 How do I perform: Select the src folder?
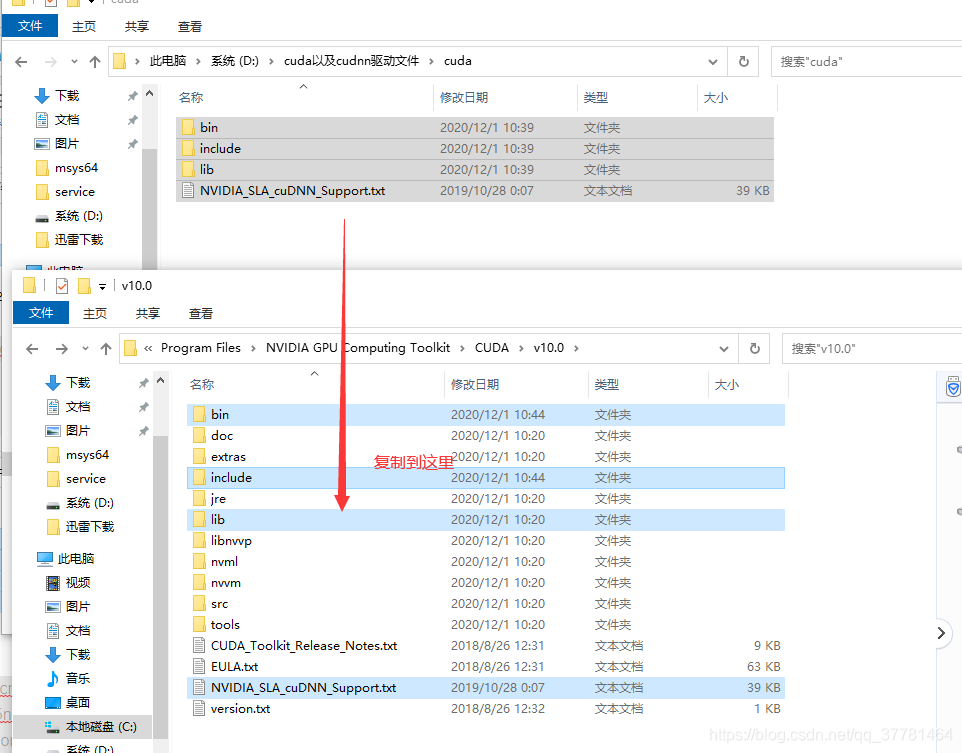point(485,604)
